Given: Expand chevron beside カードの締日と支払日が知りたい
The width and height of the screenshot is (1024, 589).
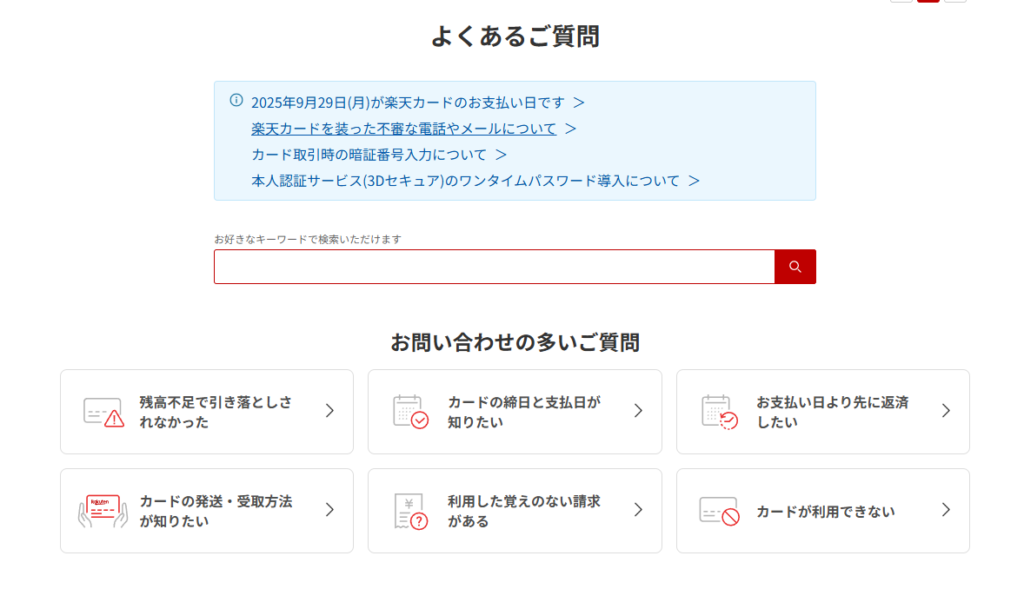Looking at the screenshot, I should pos(638,411).
